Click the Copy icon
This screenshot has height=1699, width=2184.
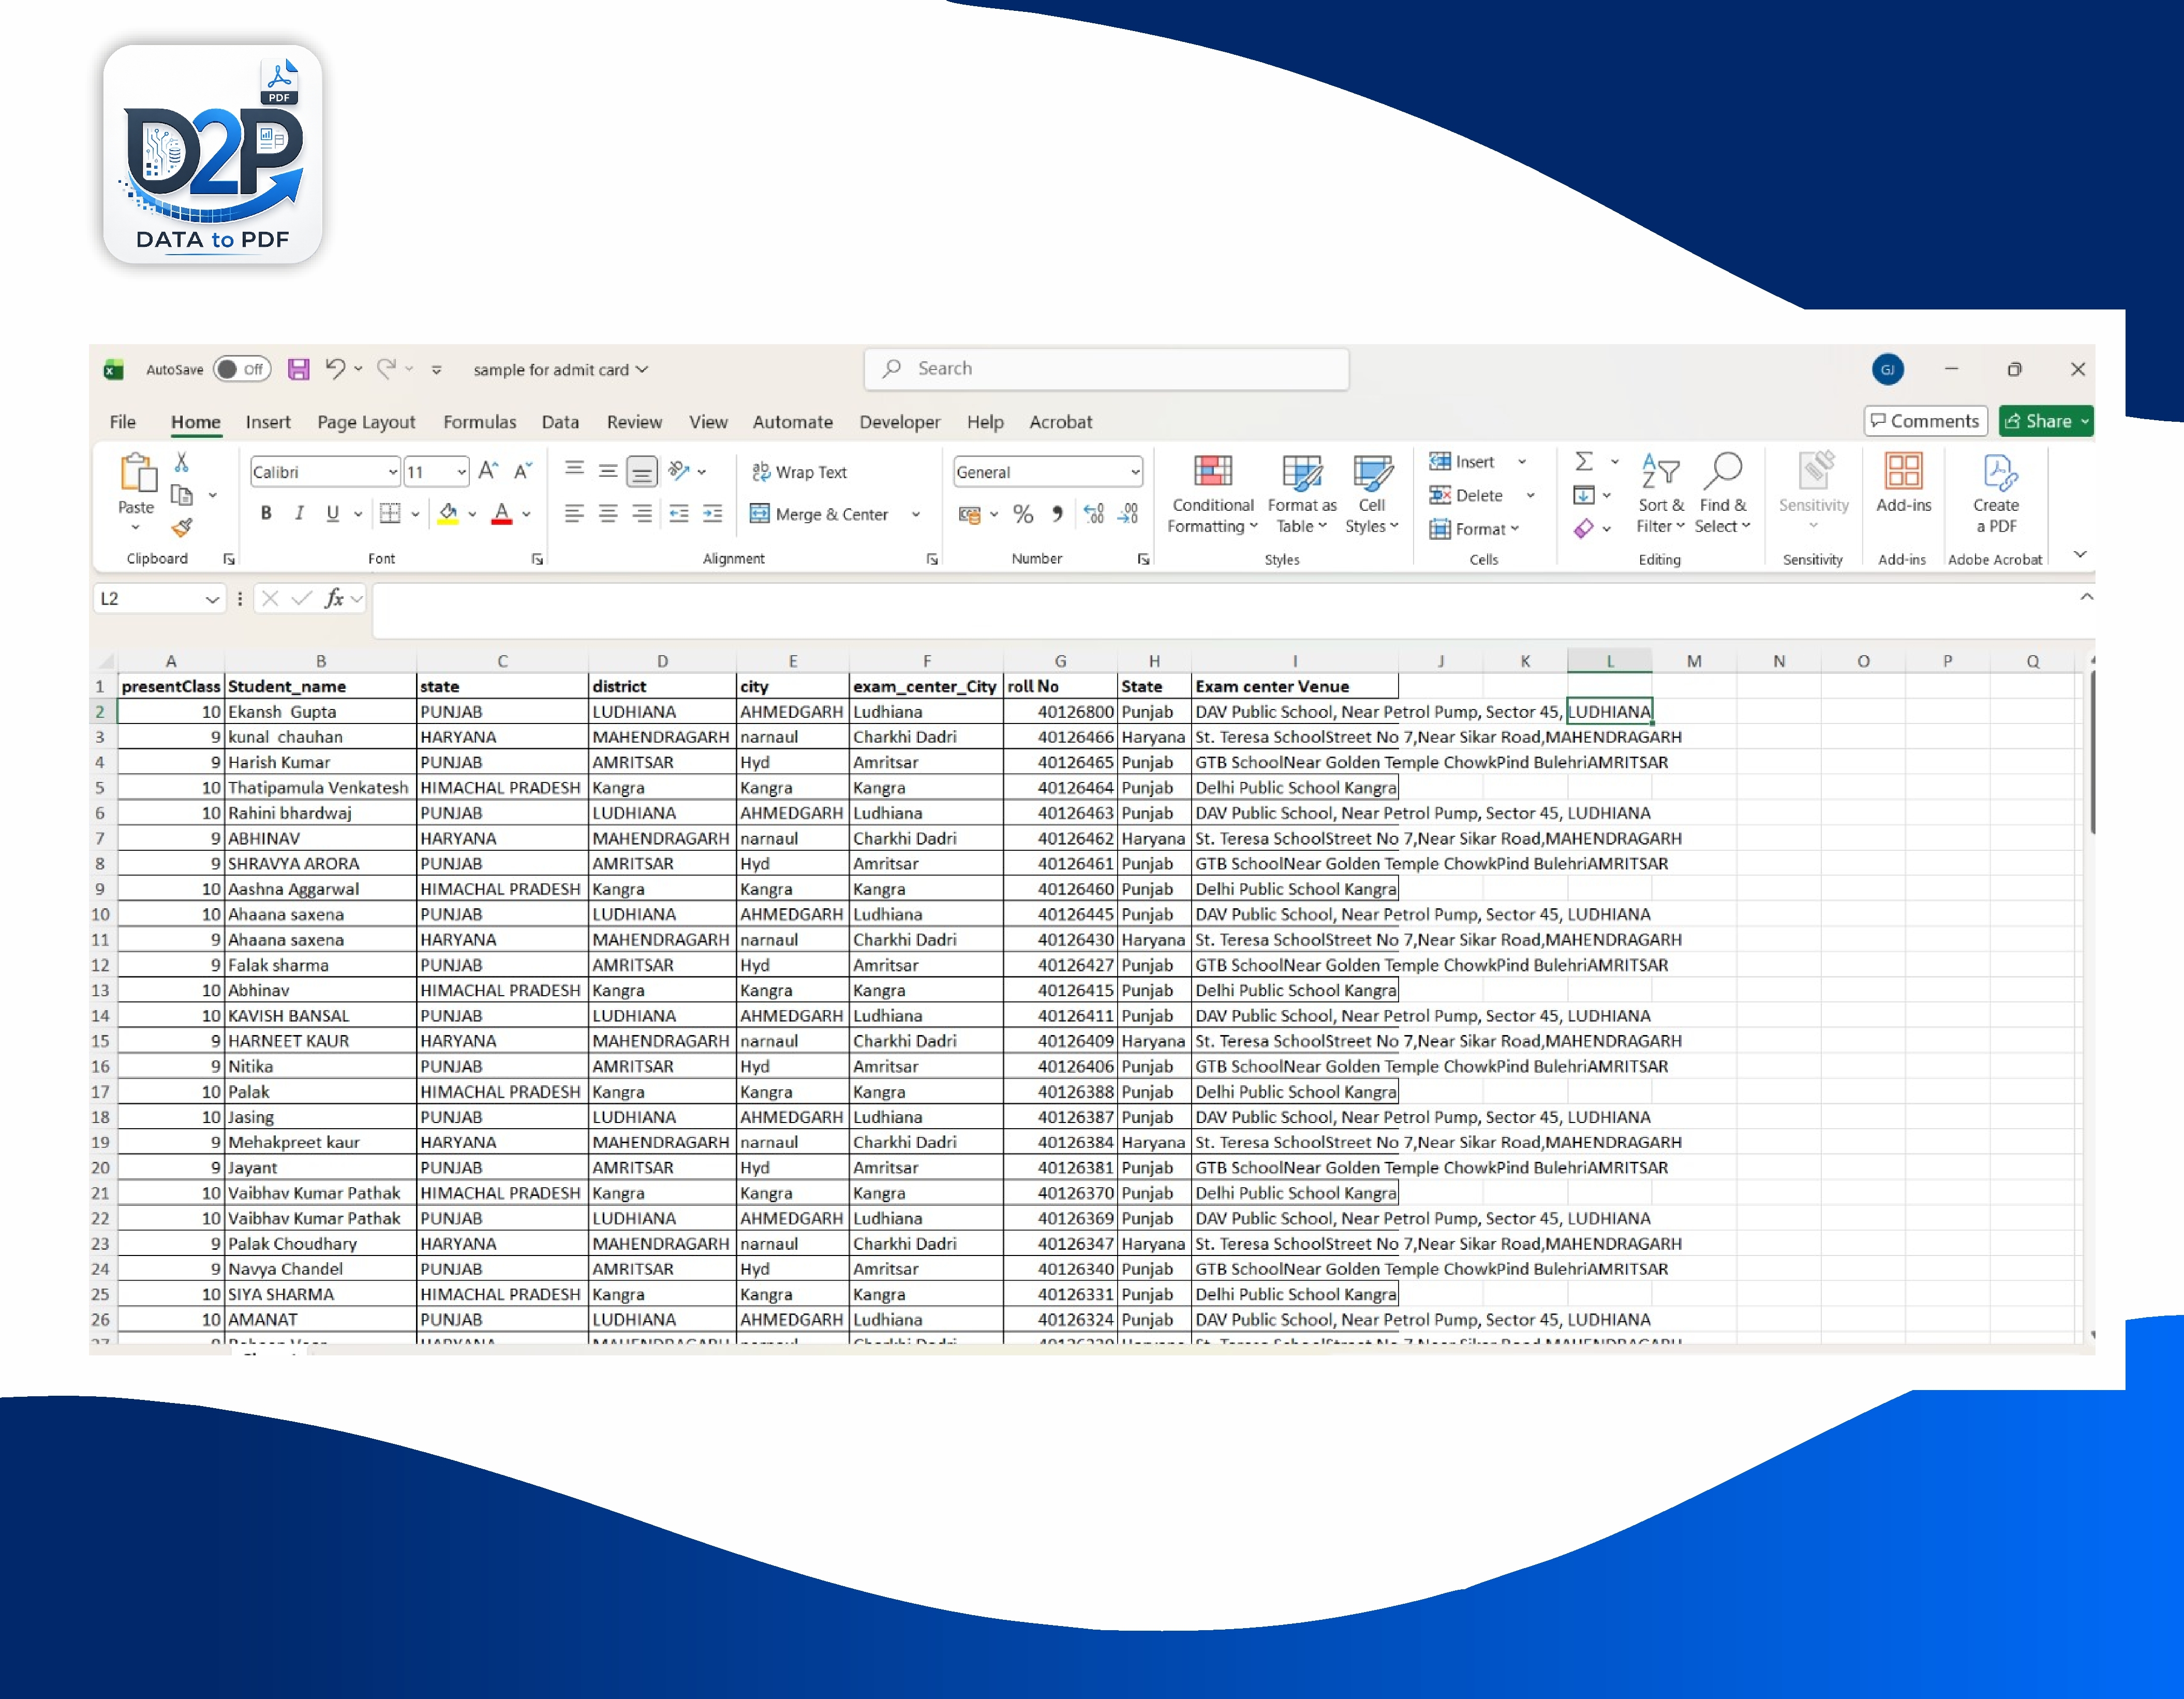[182, 494]
